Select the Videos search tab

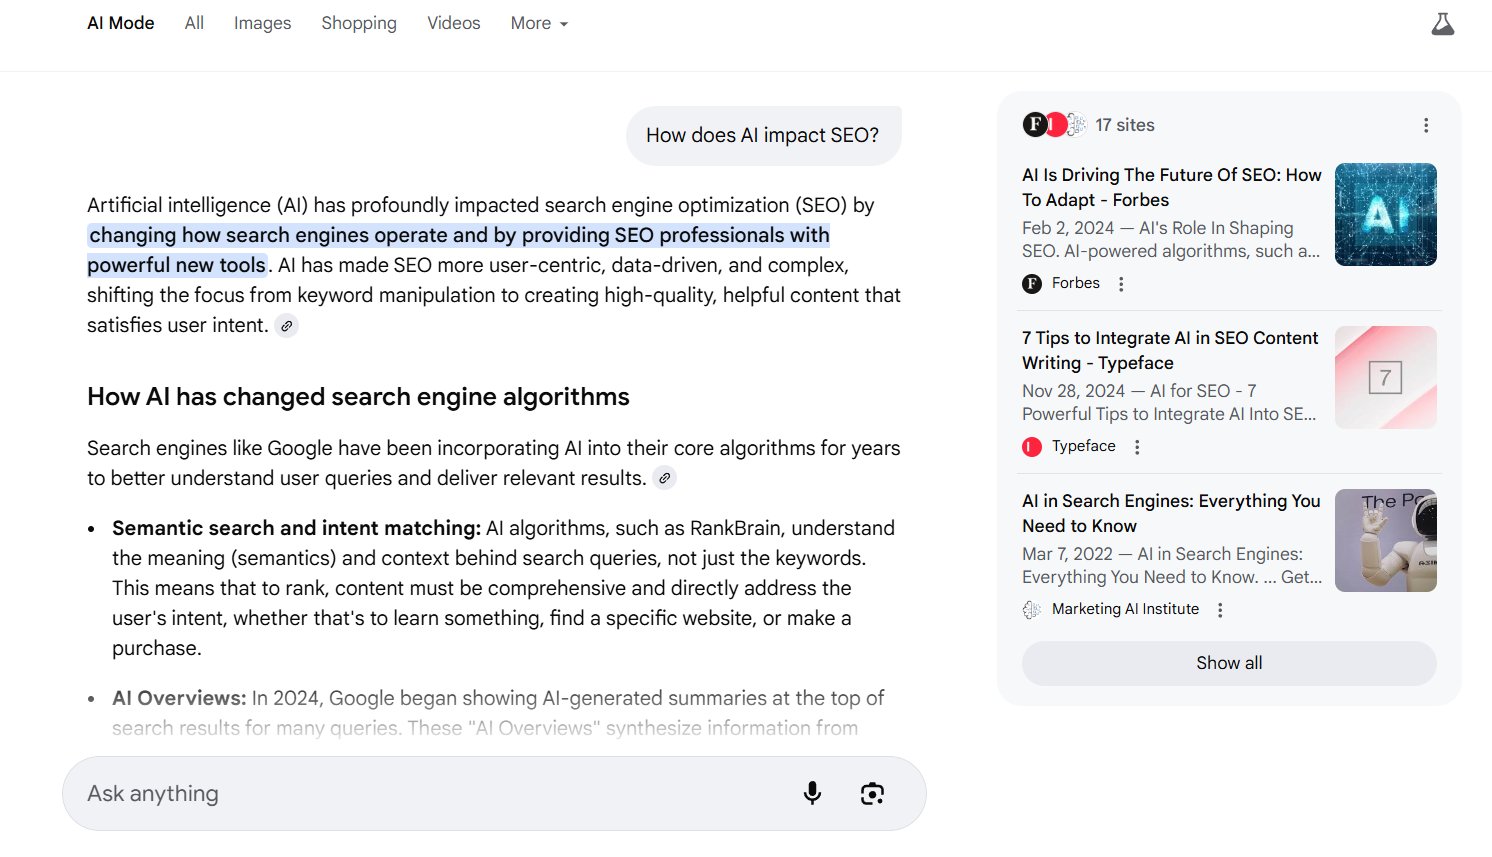click(x=453, y=23)
